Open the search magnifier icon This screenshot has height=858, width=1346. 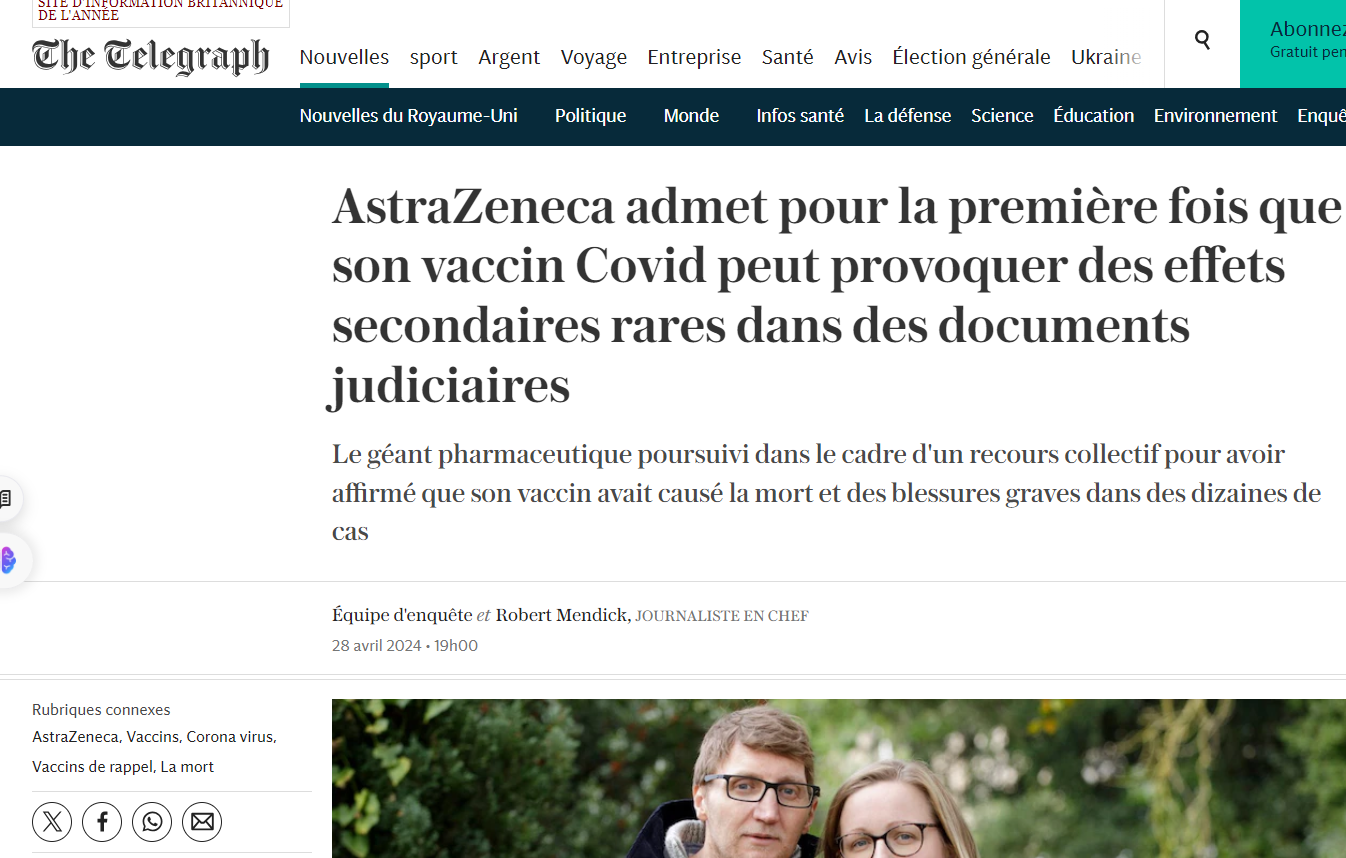click(1202, 40)
